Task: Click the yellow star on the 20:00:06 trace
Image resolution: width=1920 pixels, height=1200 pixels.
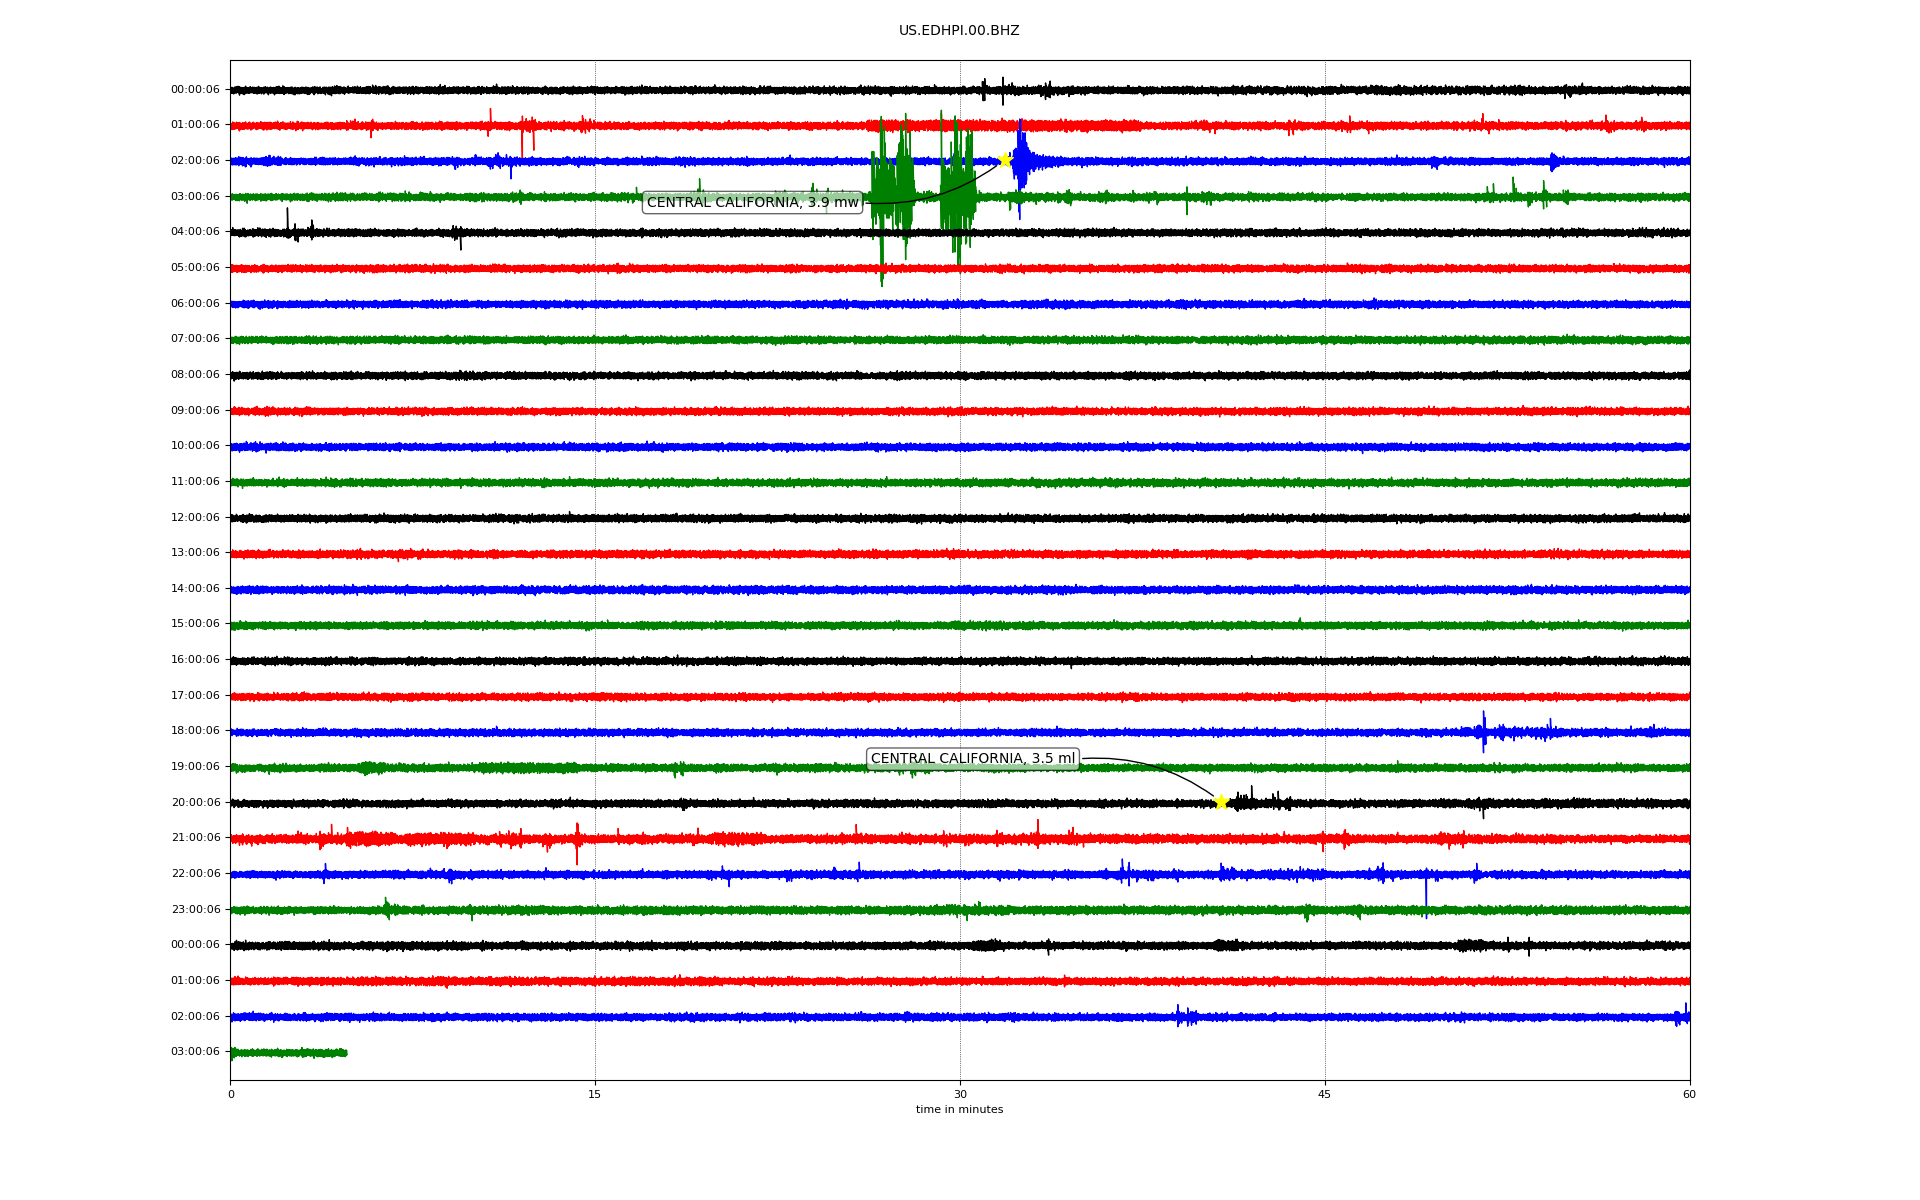Action: (x=1221, y=802)
